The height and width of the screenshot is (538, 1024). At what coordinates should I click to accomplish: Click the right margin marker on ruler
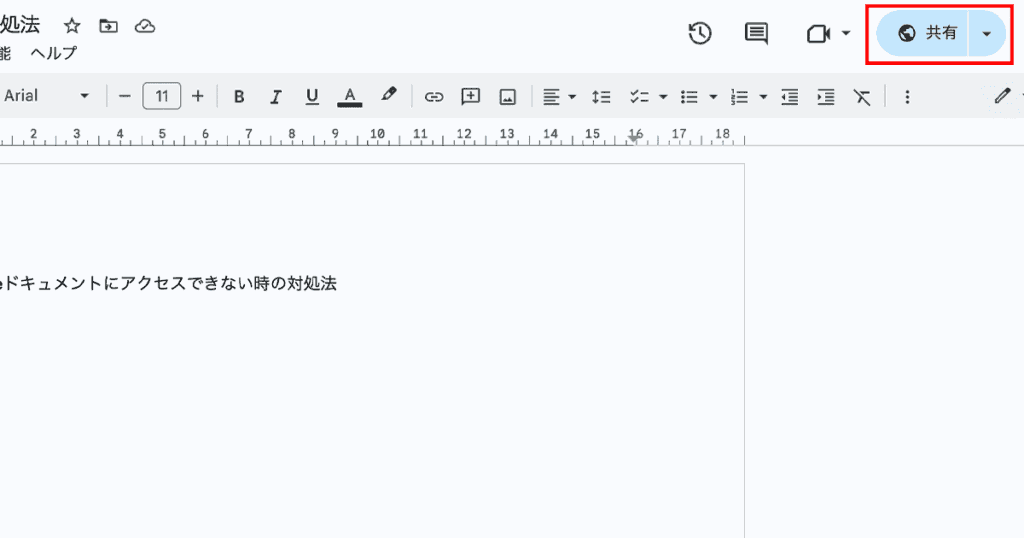pos(633,138)
